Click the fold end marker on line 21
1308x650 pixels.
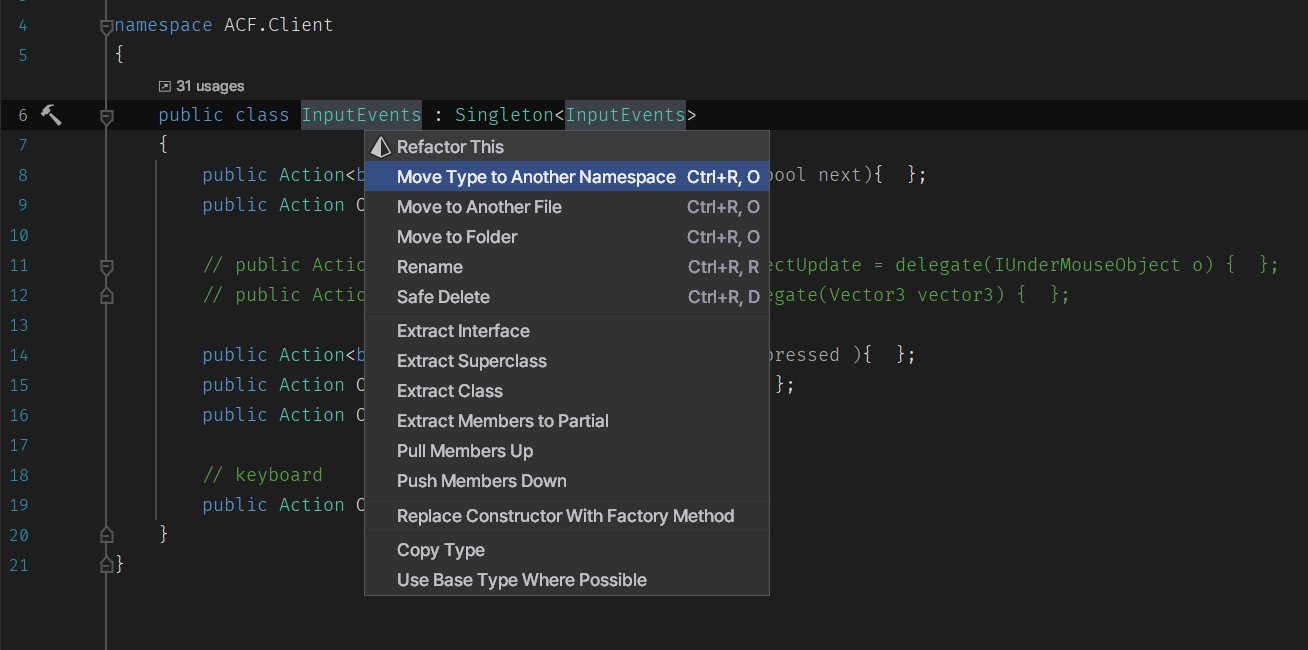pyautogui.click(x=107, y=565)
